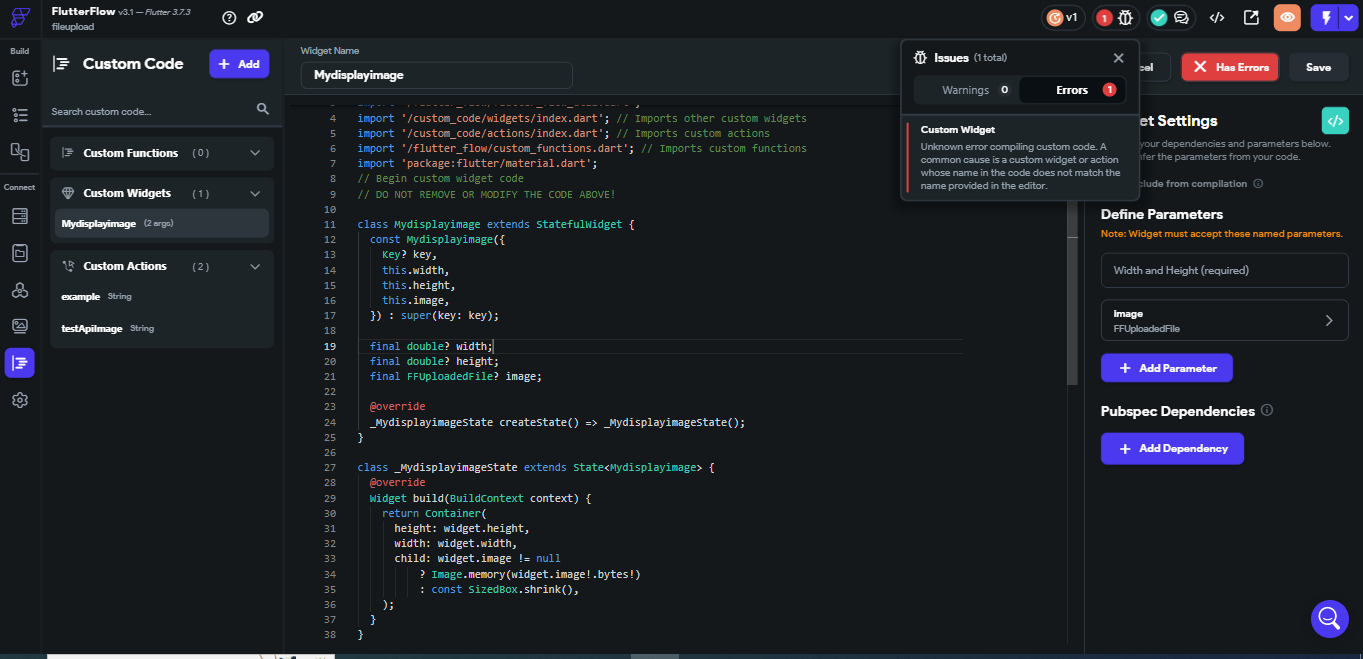1363x659 pixels.
Task: Click the green checkmark status icon
Action: 1159,17
